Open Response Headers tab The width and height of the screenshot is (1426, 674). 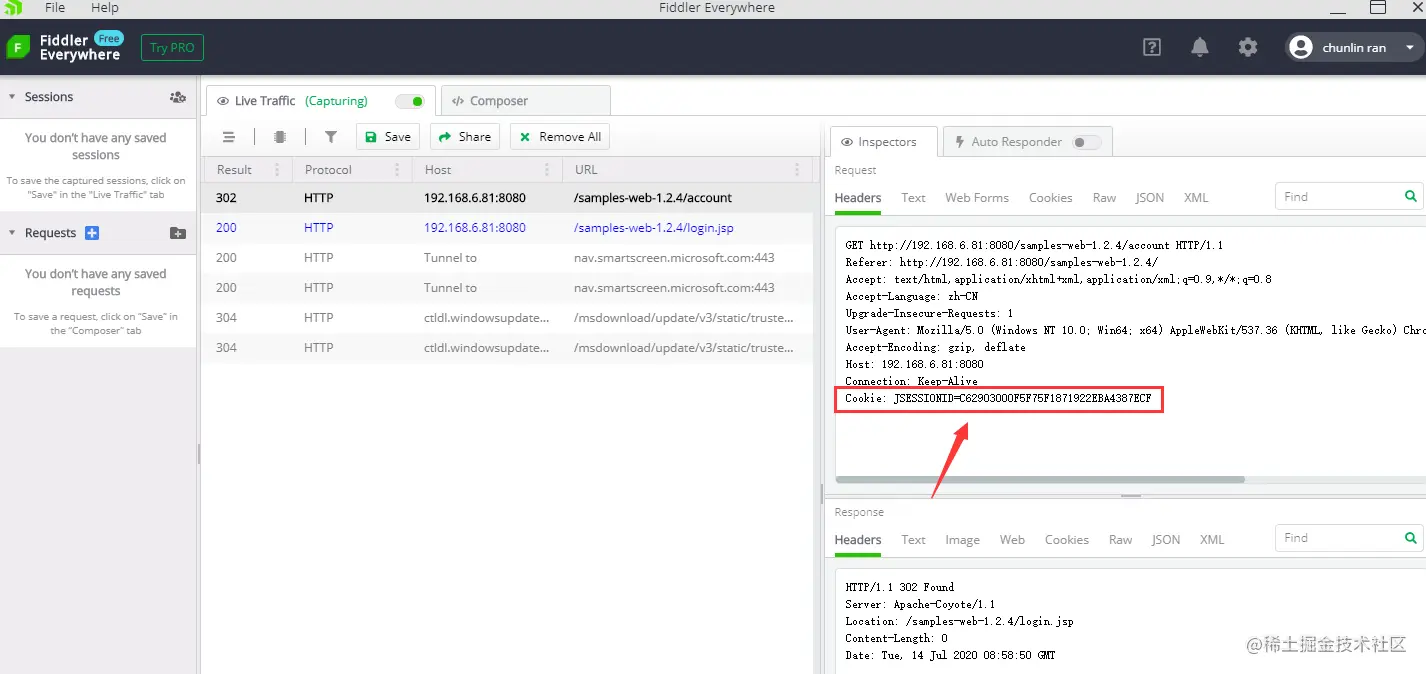coord(858,540)
